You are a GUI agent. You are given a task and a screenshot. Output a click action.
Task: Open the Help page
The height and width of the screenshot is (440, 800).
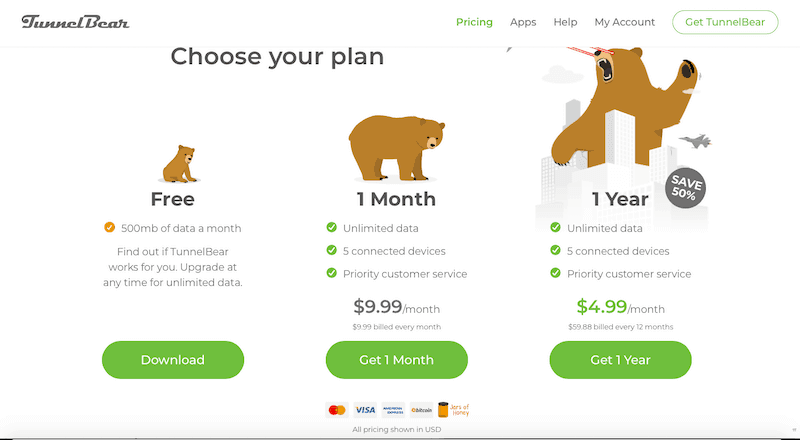565,22
